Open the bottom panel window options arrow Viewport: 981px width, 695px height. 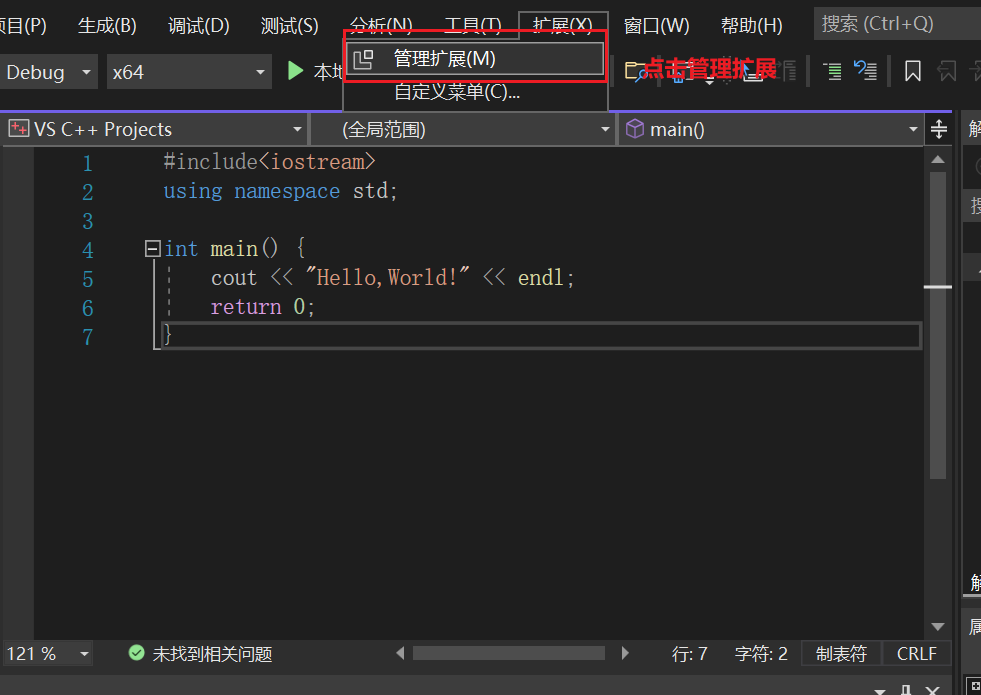click(x=880, y=691)
